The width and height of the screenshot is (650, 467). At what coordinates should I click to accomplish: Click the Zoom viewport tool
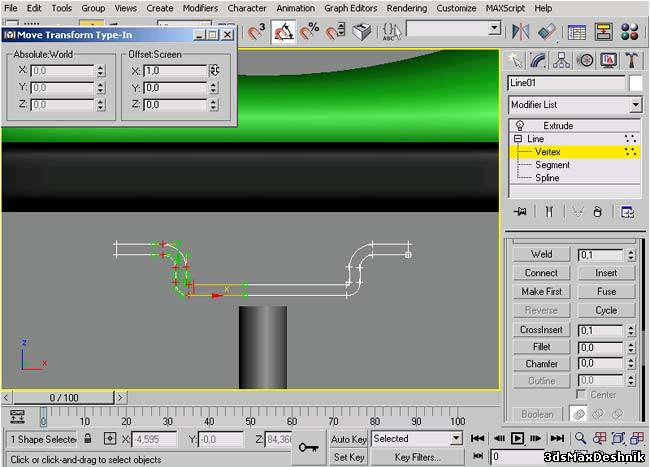pyautogui.click(x=580, y=438)
